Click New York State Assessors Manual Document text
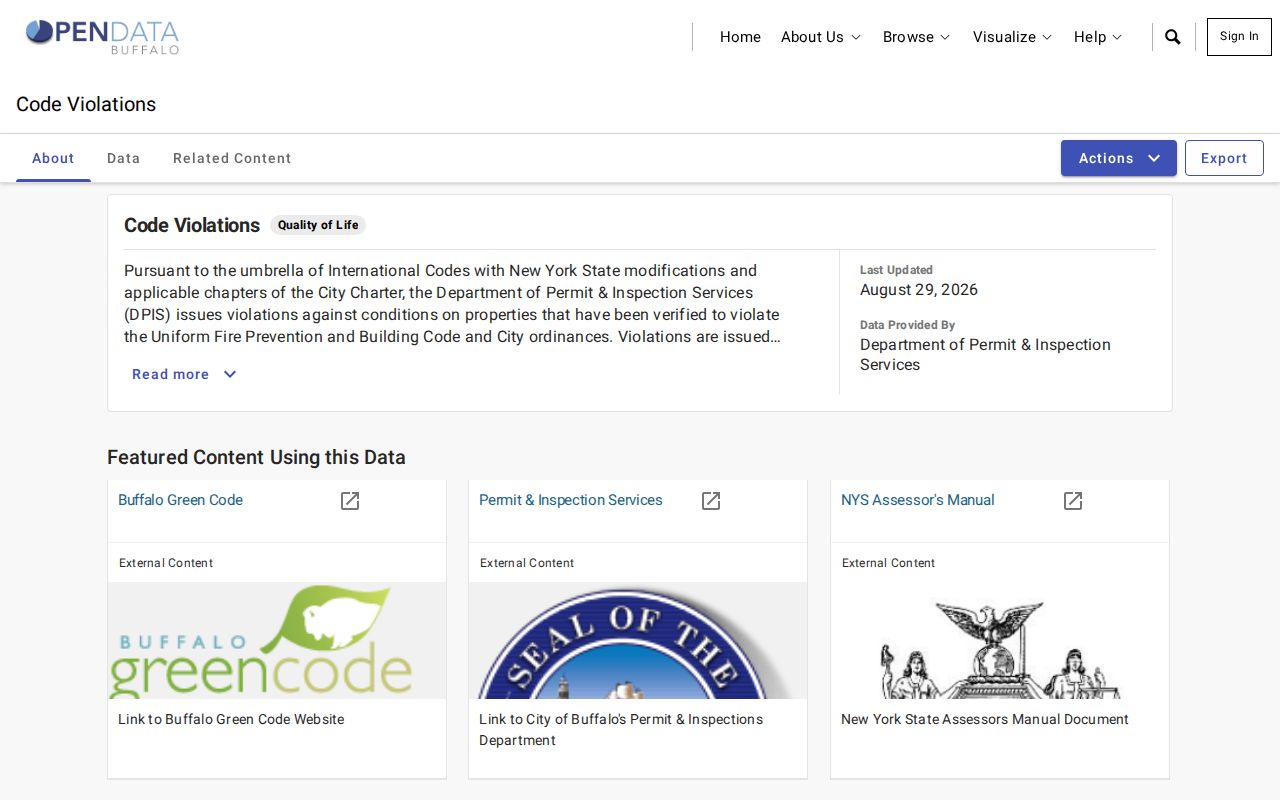Viewport: 1280px width, 800px height. click(x=985, y=719)
